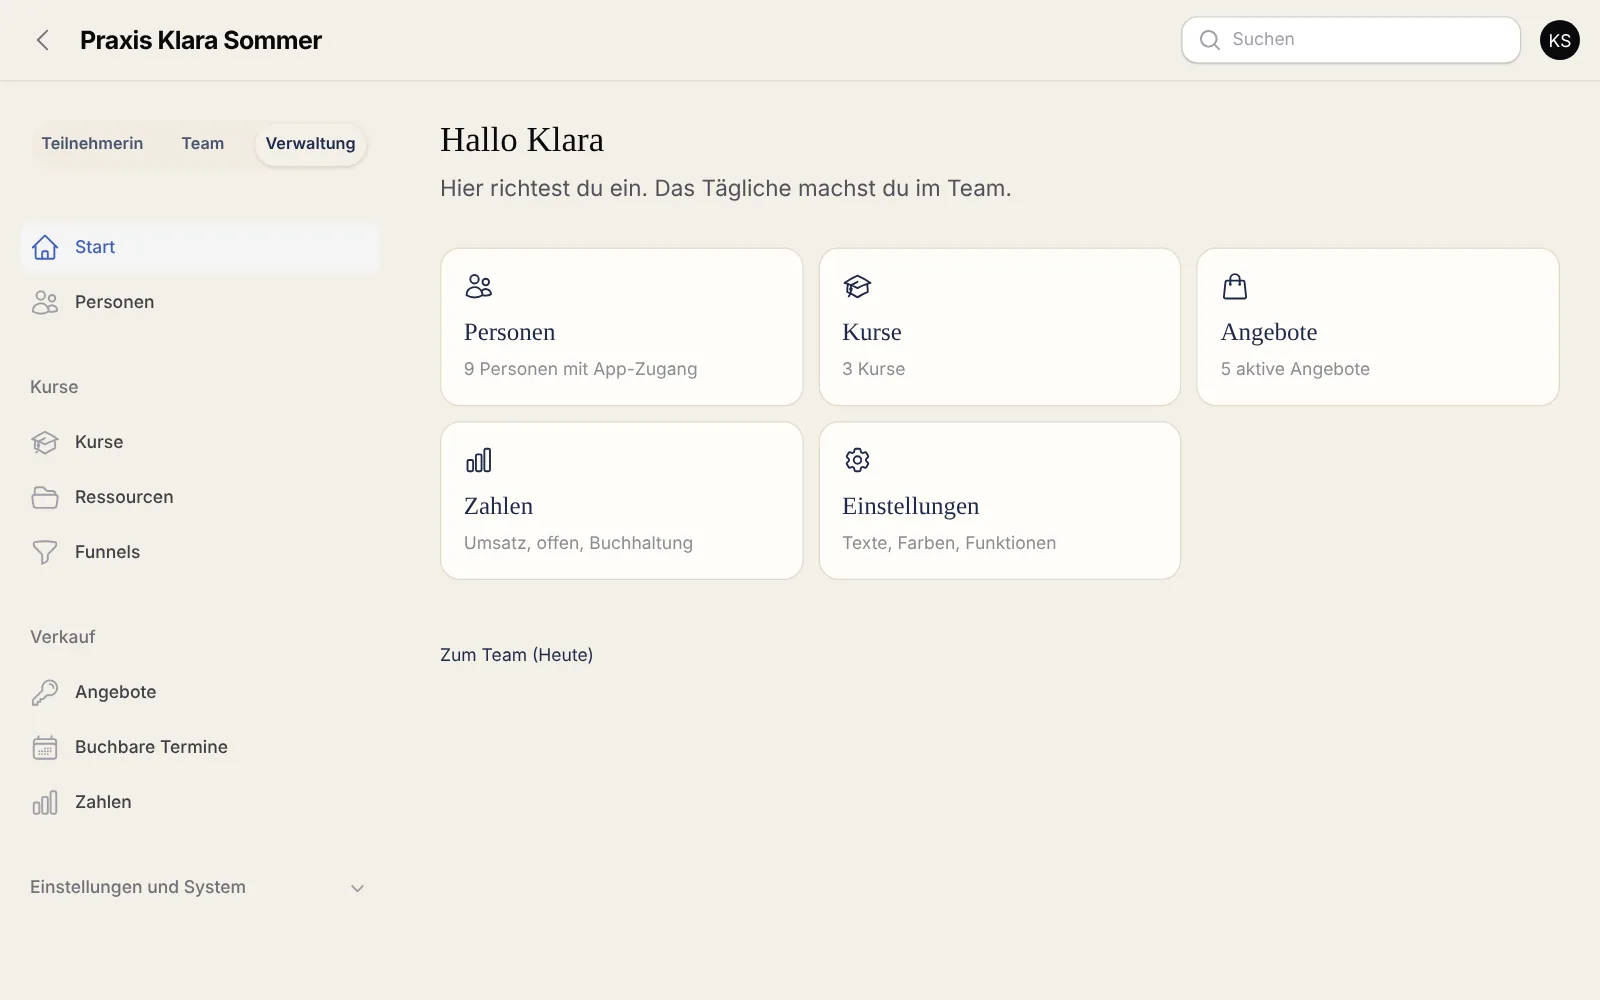
Task: Go back using the header arrow
Action: click(42, 40)
